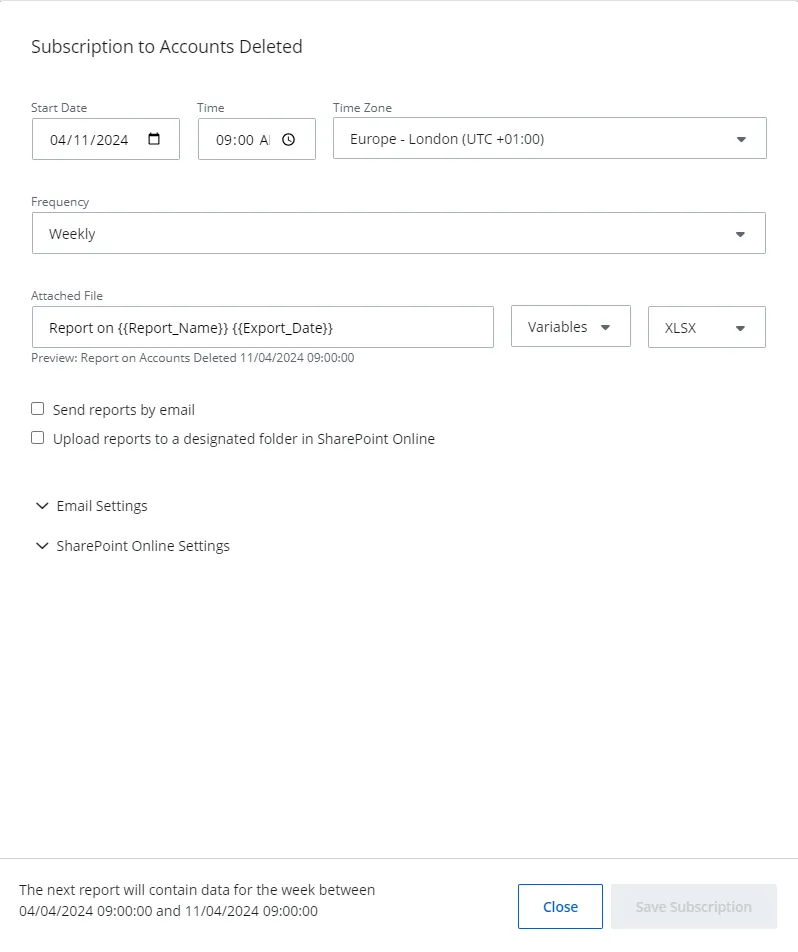This screenshot has height=952, width=798.
Task: Click the Attached File label
Action: (67, 296)
